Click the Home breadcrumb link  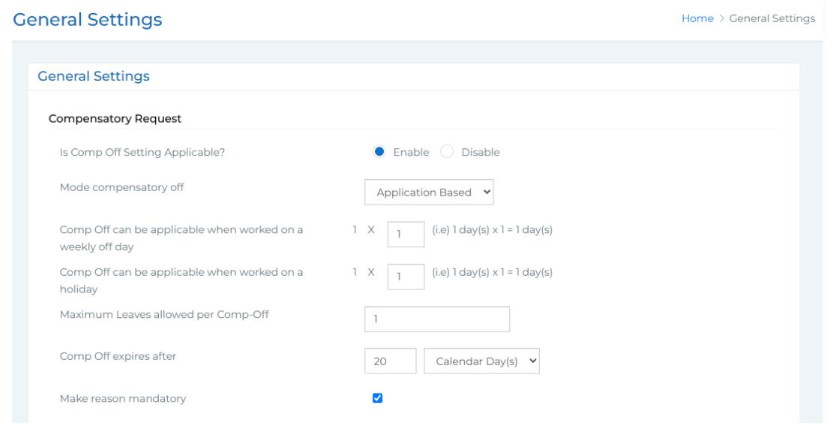(x=697, y=19)
